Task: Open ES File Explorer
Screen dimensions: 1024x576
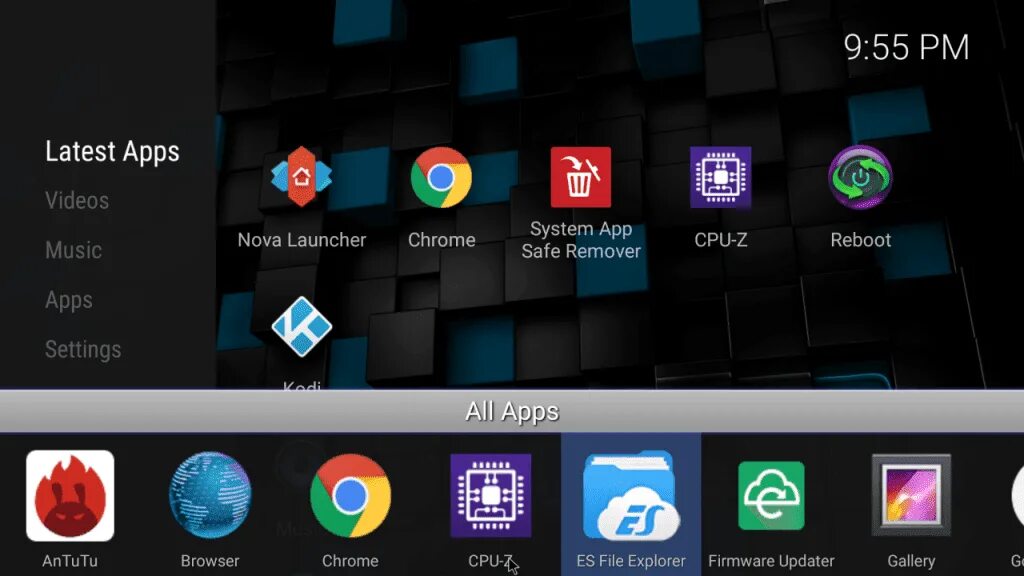Action: 631,496
